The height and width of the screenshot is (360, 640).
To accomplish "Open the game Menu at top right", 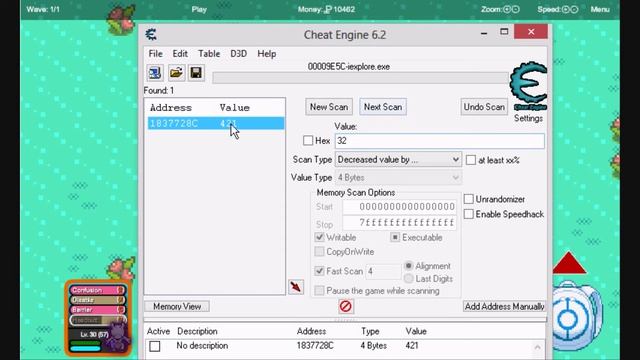I will pos(600,9).
